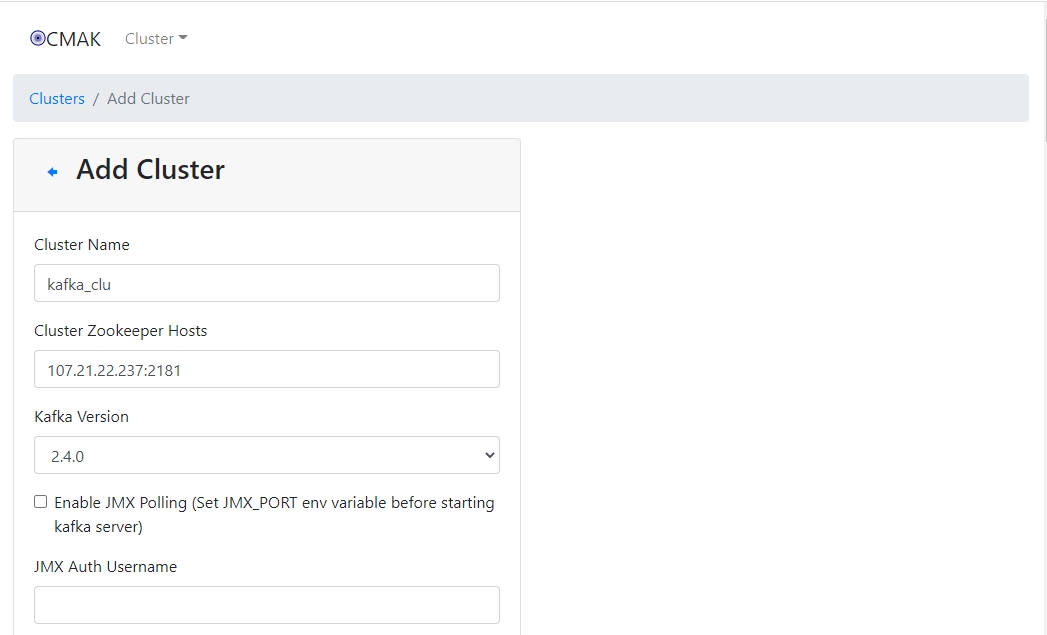1047x635 pixels.
Task: Focus the Cluster Name input field
Action: [x=266, y=283]
